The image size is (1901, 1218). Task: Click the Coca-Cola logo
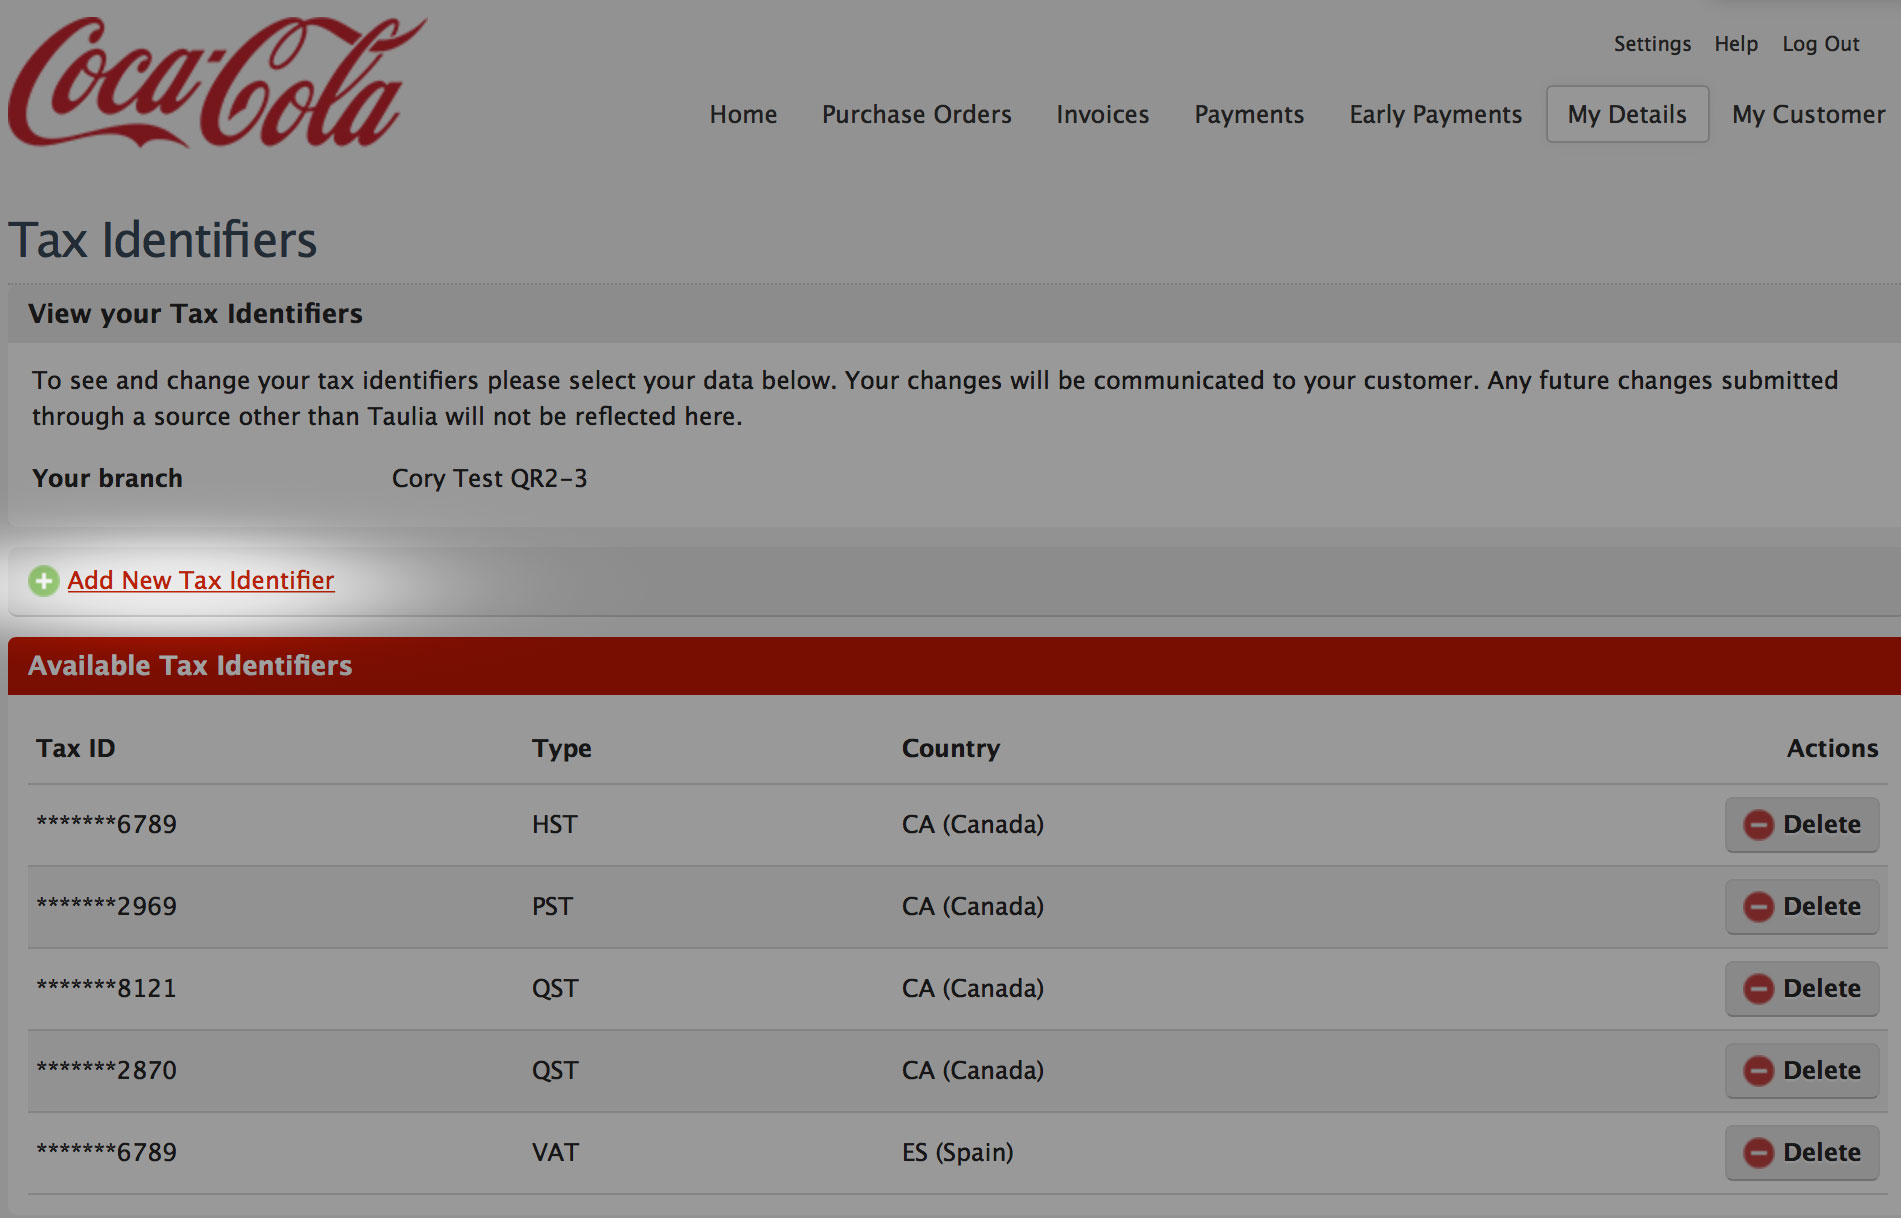217,82
